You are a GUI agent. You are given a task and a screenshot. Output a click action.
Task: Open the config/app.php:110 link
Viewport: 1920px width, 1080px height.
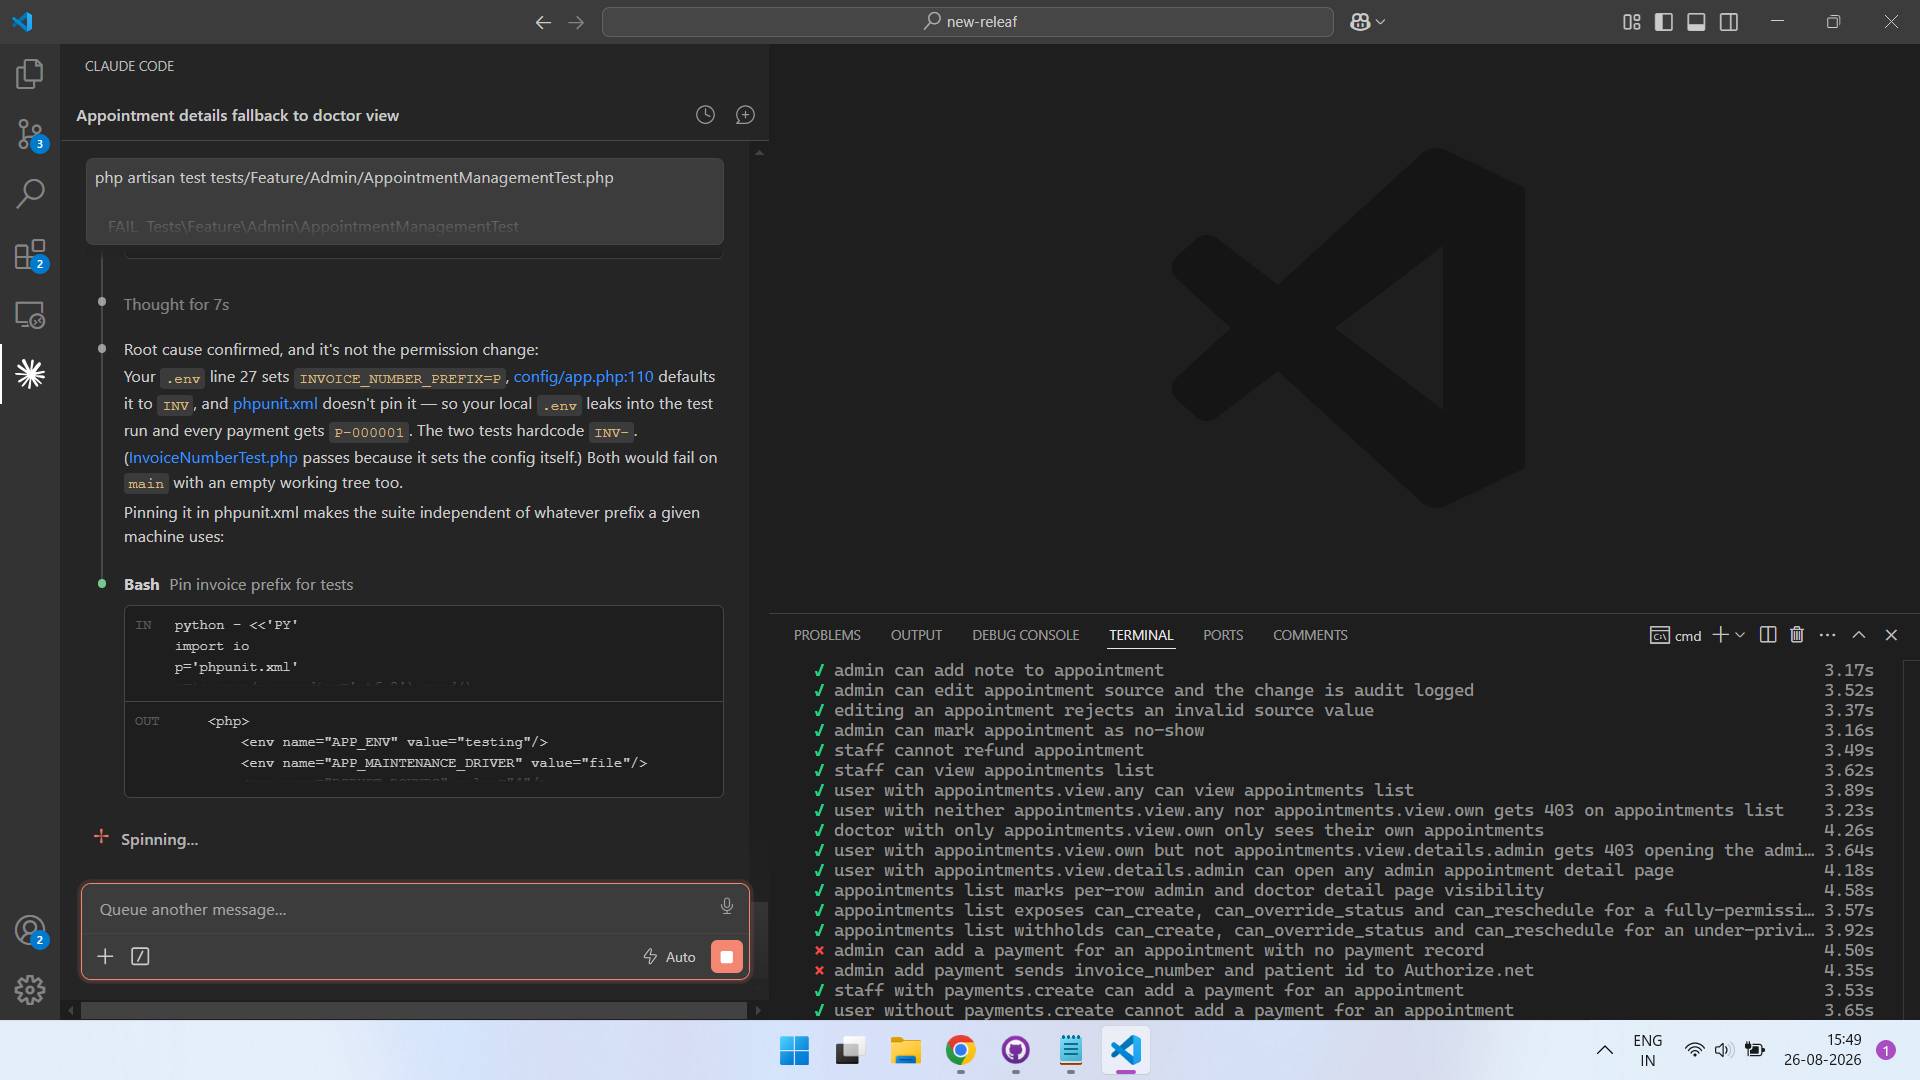pyautogui.click(x=583, y=377)
